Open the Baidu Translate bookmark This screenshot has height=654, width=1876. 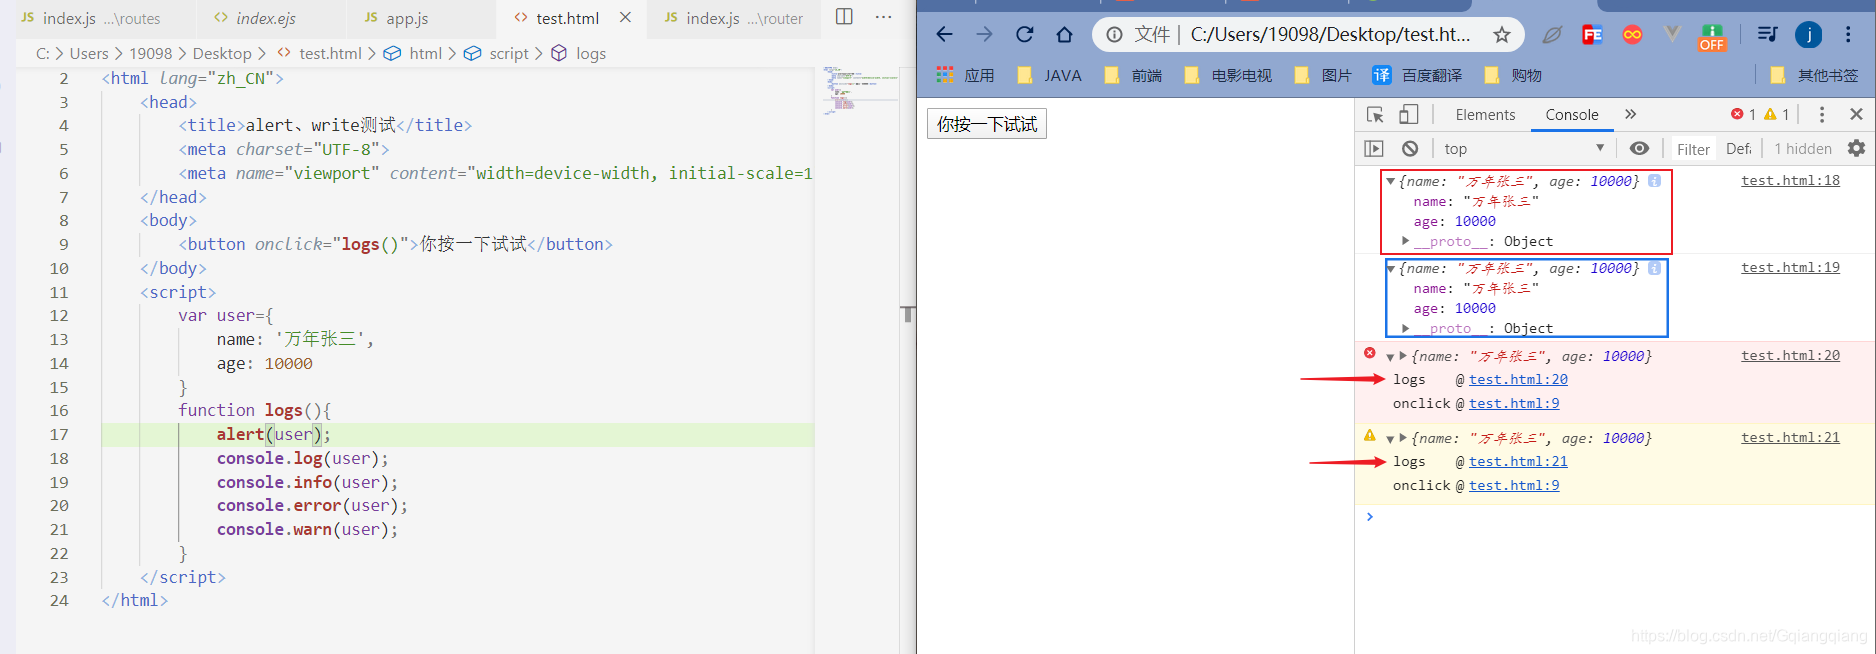1417,75
